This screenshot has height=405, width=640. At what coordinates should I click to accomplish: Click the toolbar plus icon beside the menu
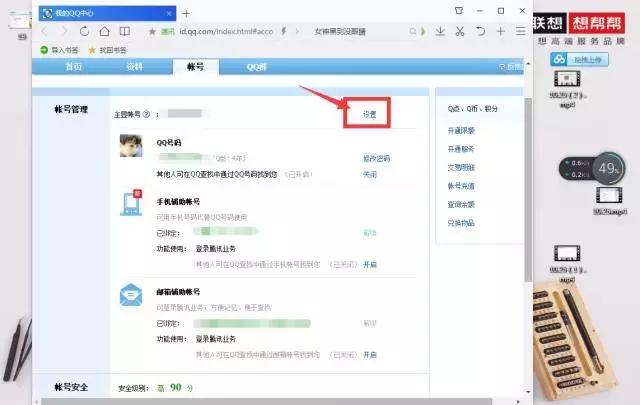[501, 31]
